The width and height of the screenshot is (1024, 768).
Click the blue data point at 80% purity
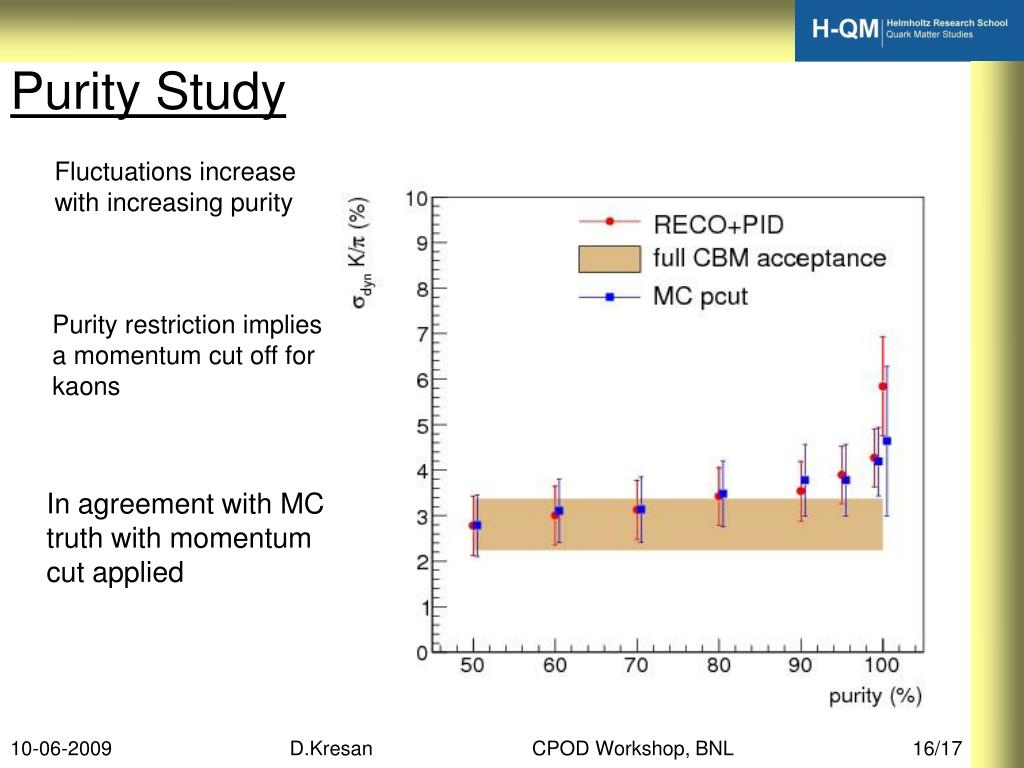(723, 494)
